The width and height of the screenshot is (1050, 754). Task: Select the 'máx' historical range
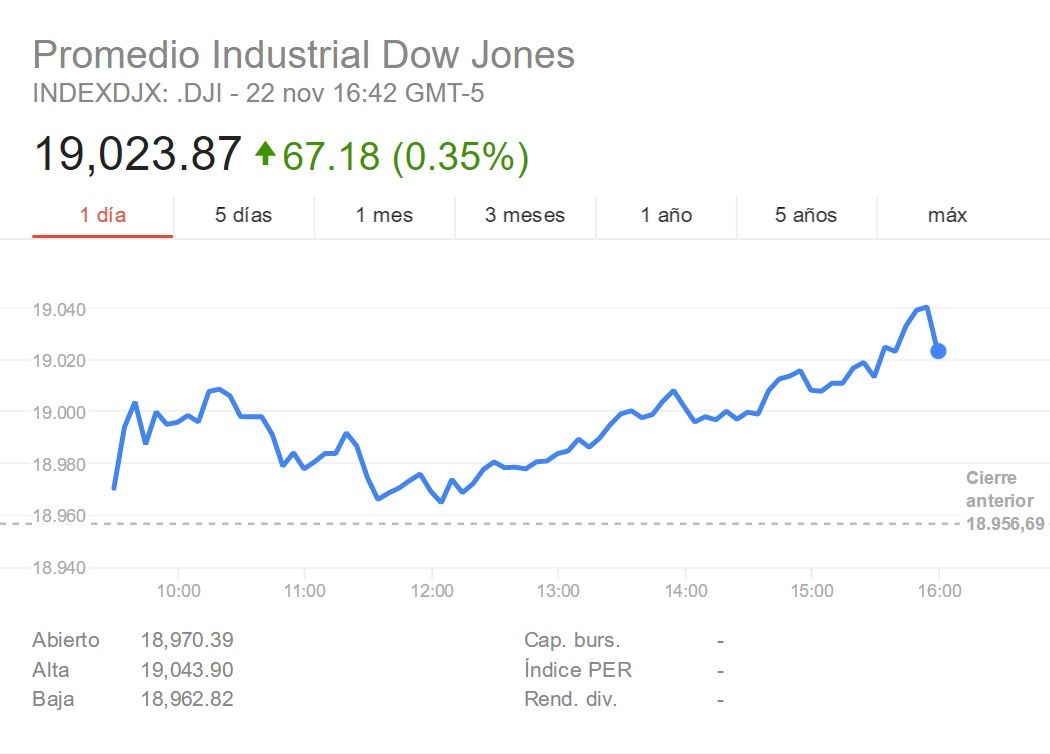click(x=948, y=215)
